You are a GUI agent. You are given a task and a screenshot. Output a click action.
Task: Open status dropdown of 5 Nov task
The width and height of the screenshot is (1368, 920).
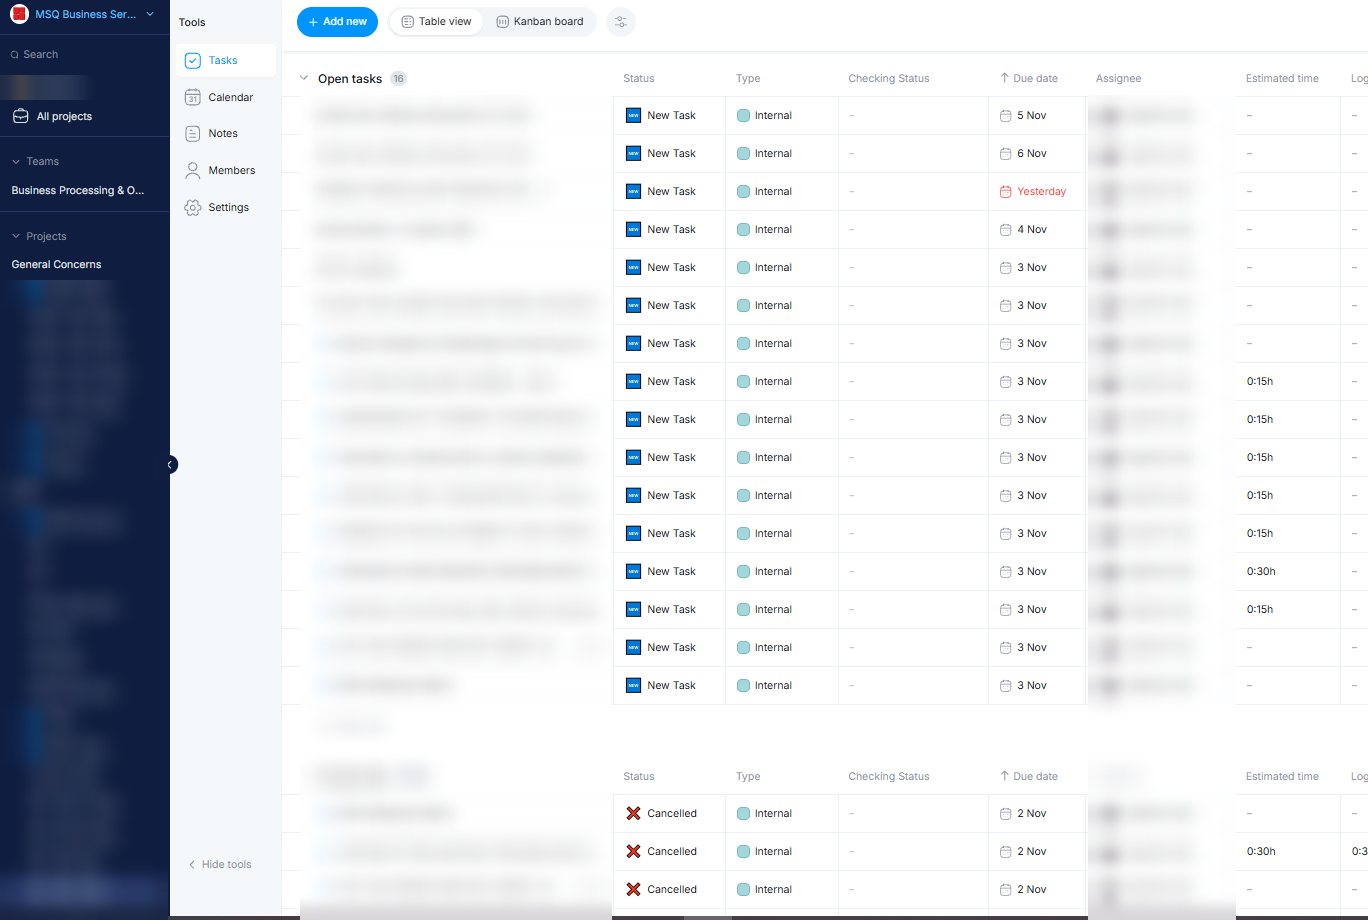click(x=669, y=115)
